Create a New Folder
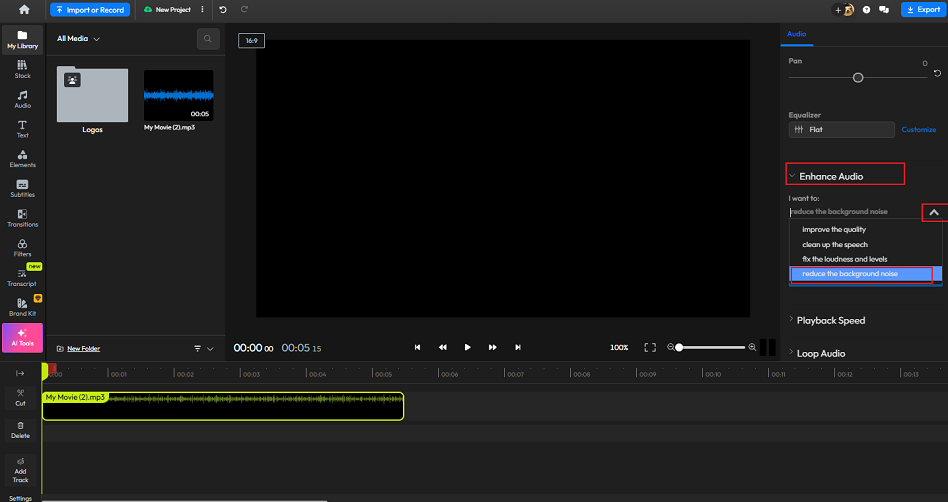The image size is (948, 502). [78, 348]
